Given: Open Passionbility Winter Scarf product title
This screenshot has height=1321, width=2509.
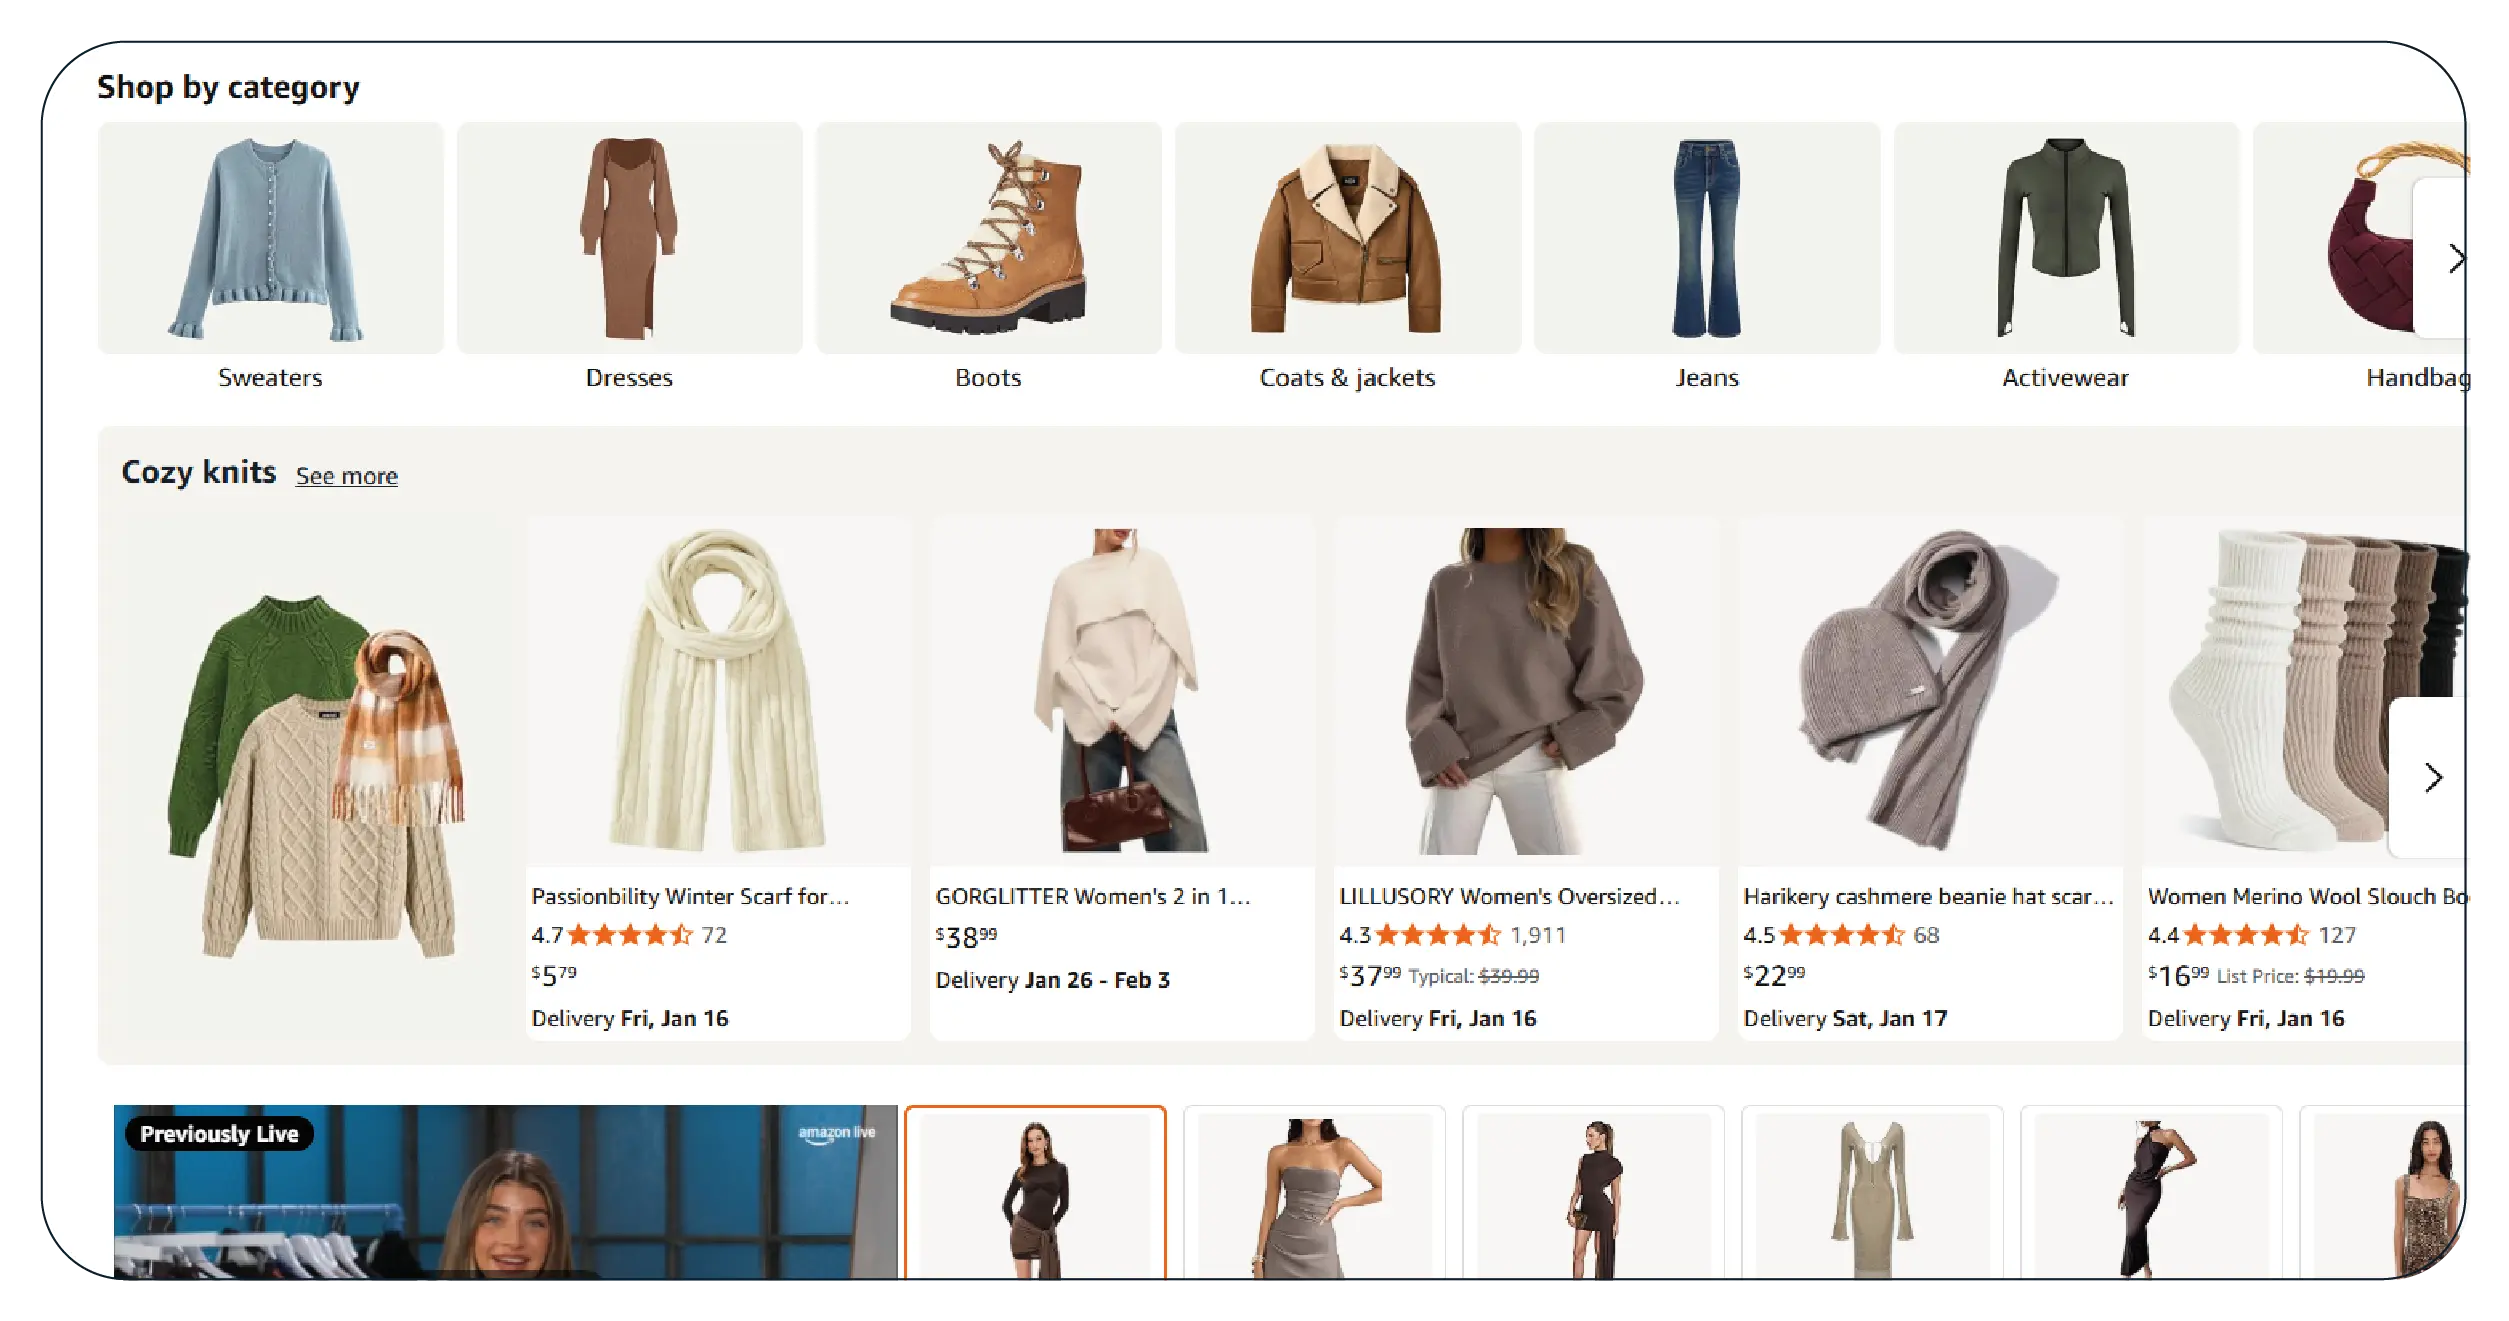Looking at the screenshot, I should coord(690,896).
